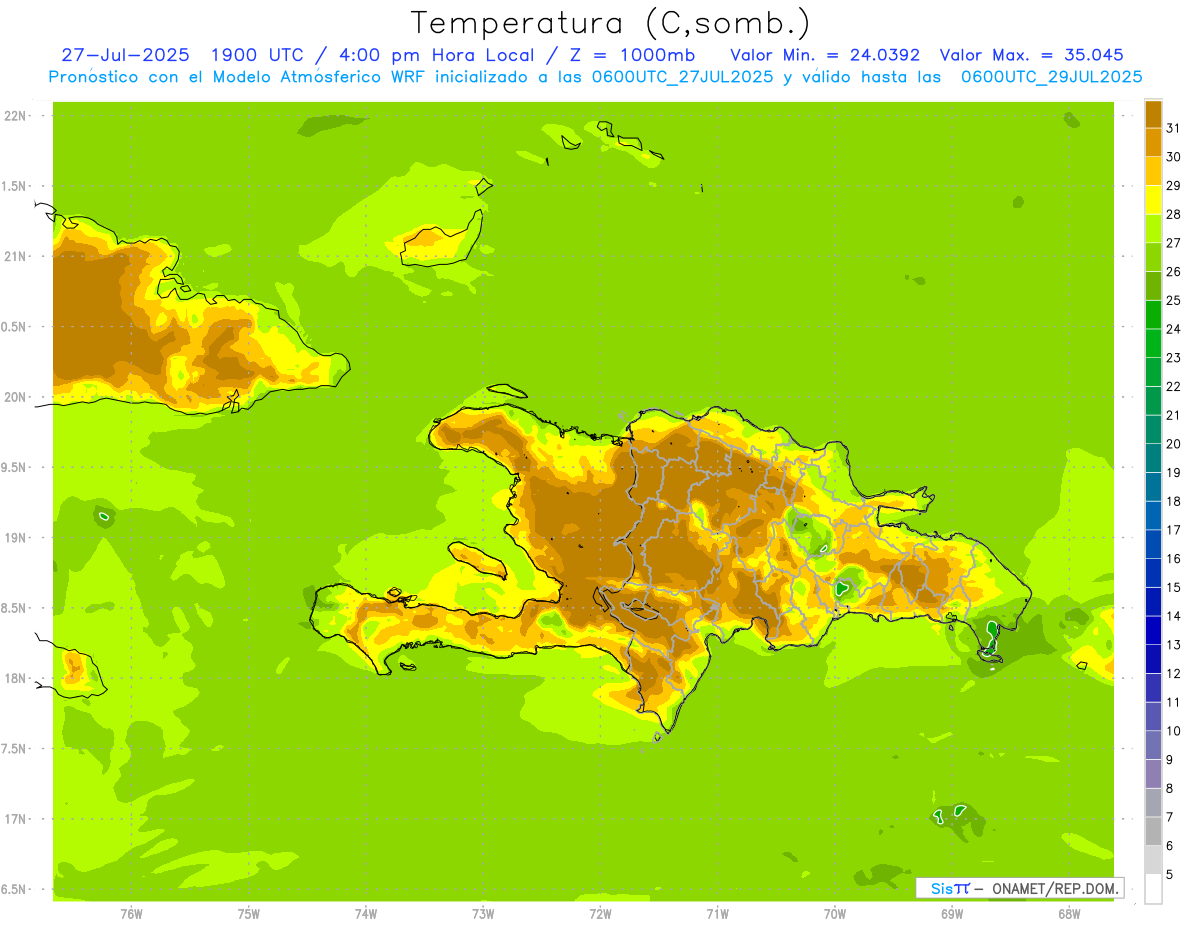
Task: Click the colorbar value label '12'
Action: [x=1173, y=674]
